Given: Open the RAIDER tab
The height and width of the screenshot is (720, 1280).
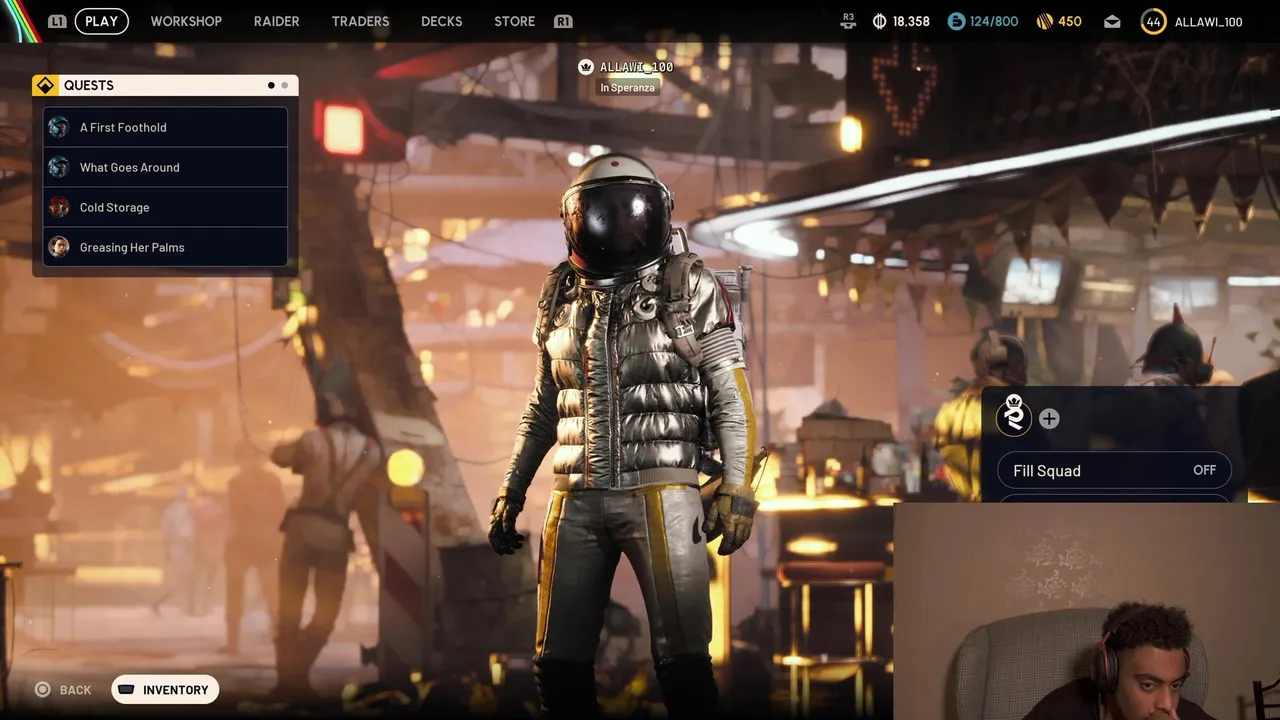Looking at the screenshot, I should [276, 21].
